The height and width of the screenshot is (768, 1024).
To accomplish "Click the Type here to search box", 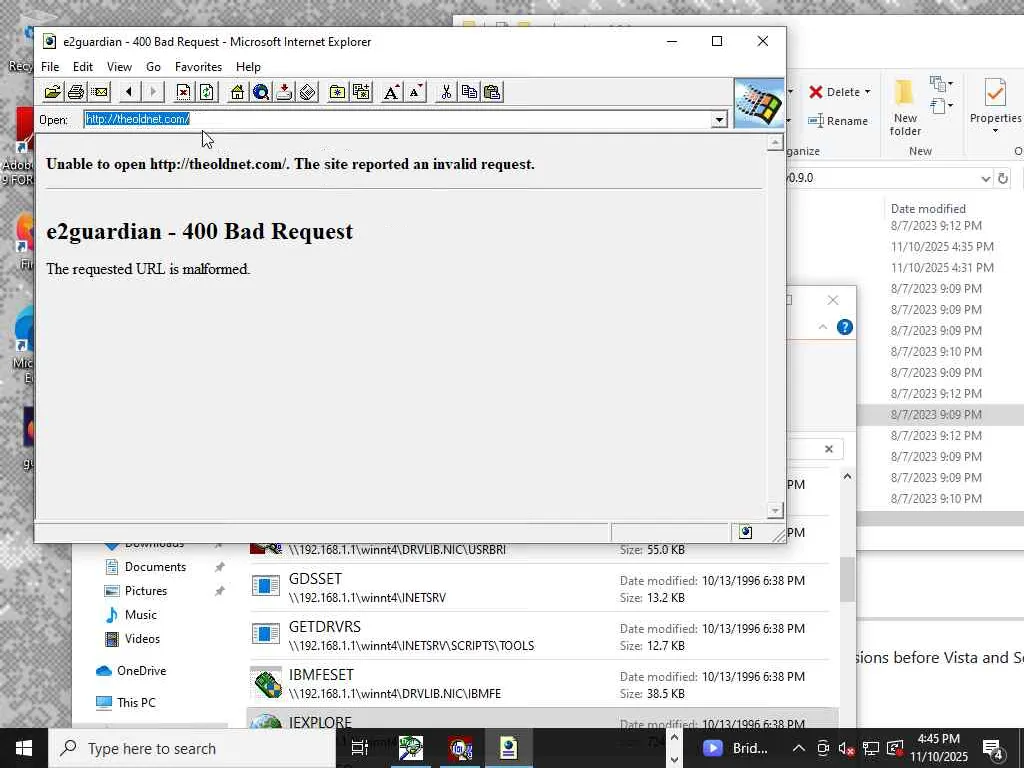I will 193,748.
